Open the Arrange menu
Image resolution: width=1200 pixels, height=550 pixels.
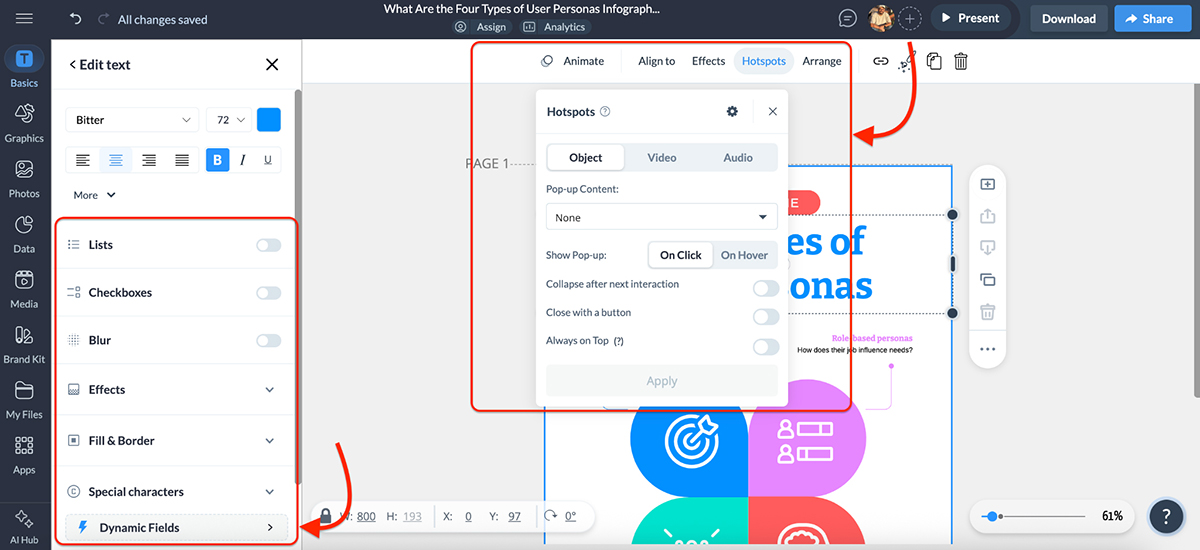pos(822,61)
